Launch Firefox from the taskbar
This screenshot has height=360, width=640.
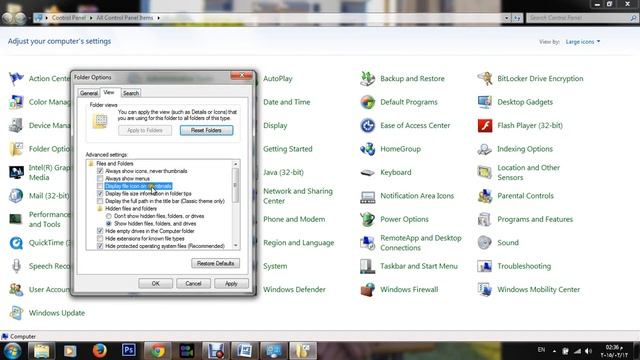(x=99, y=351)
